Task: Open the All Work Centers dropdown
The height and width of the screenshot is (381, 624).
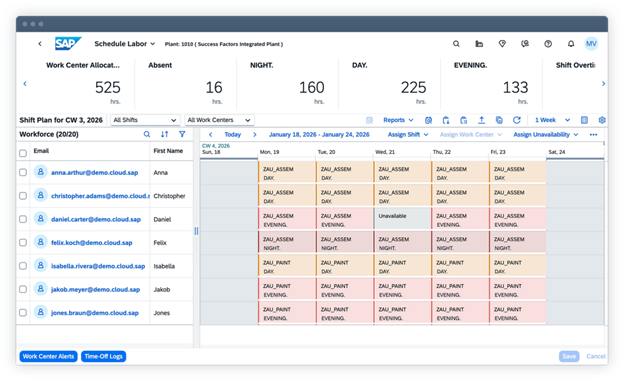Action: (219, 120)
